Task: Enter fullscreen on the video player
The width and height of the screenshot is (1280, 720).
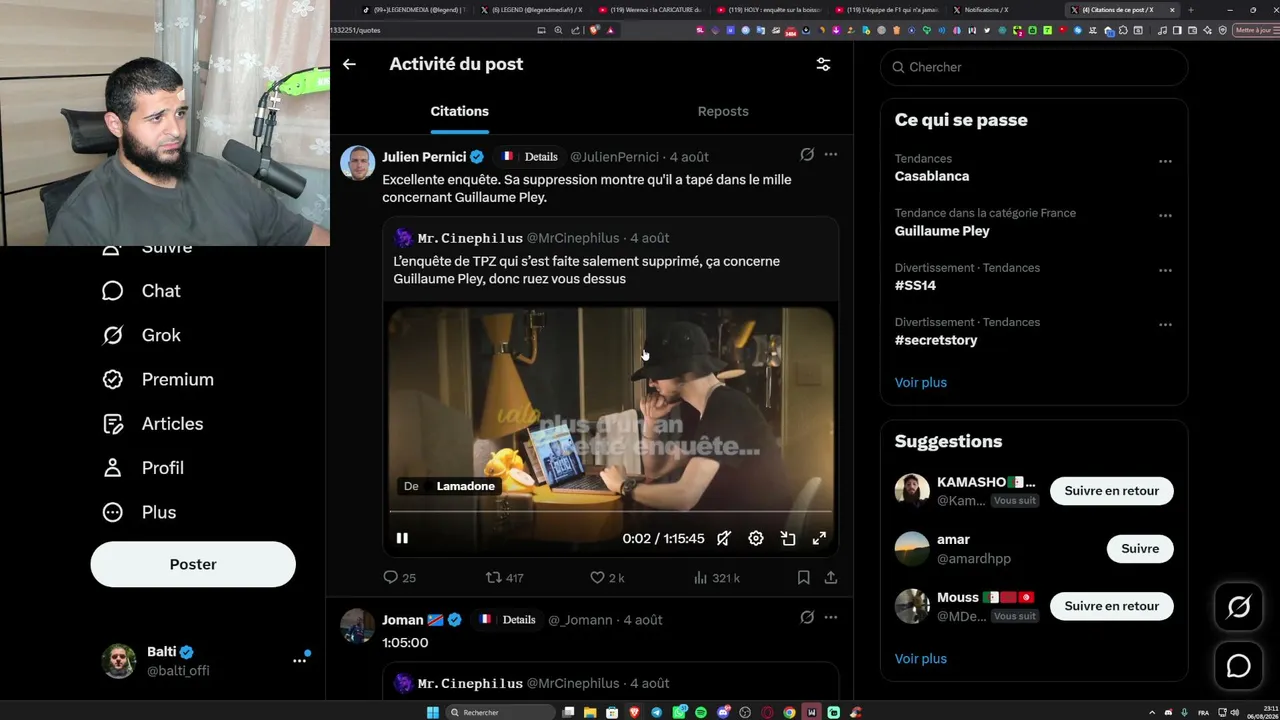Action: coord(819,538)
